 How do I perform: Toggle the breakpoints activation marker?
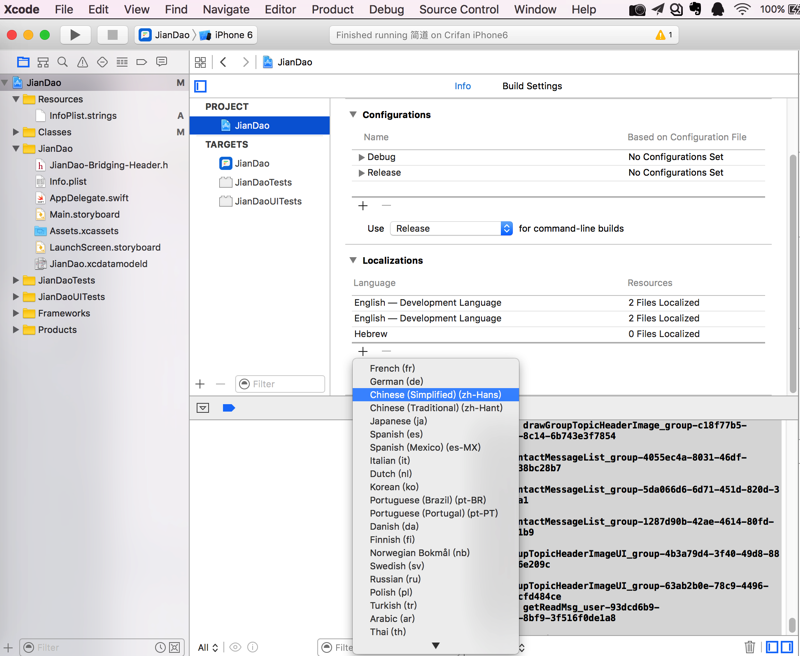click(229, 408)
